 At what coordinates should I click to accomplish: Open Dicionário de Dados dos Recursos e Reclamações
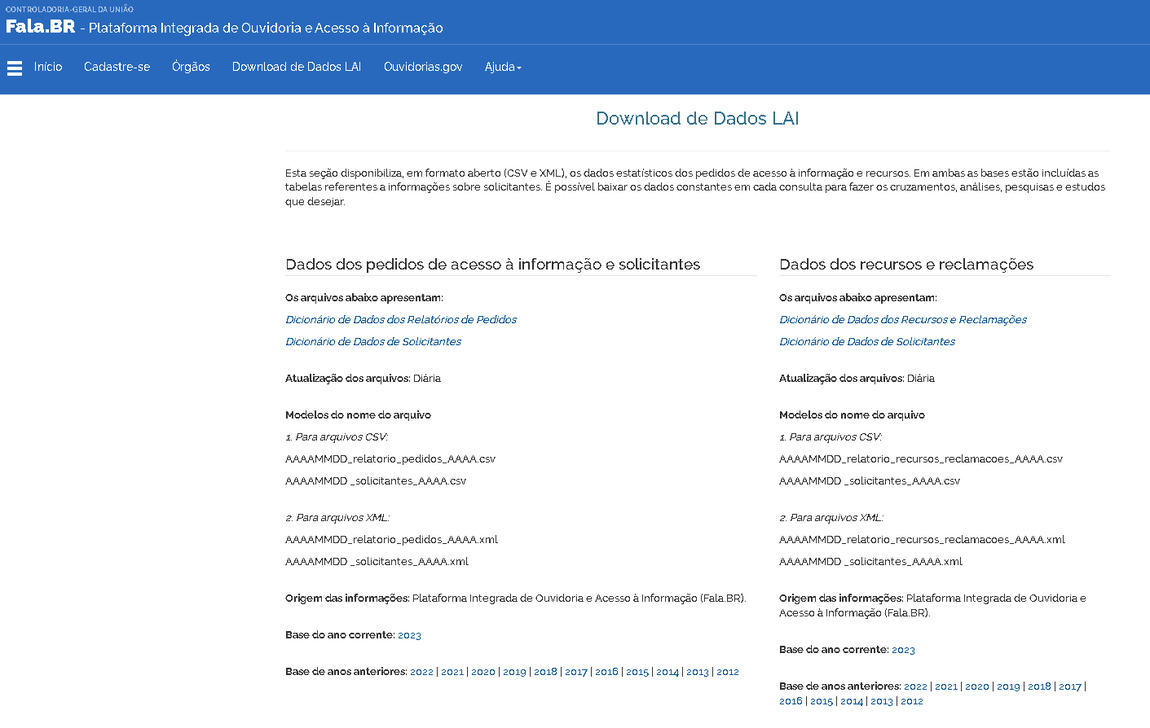[x=902, y=319]
